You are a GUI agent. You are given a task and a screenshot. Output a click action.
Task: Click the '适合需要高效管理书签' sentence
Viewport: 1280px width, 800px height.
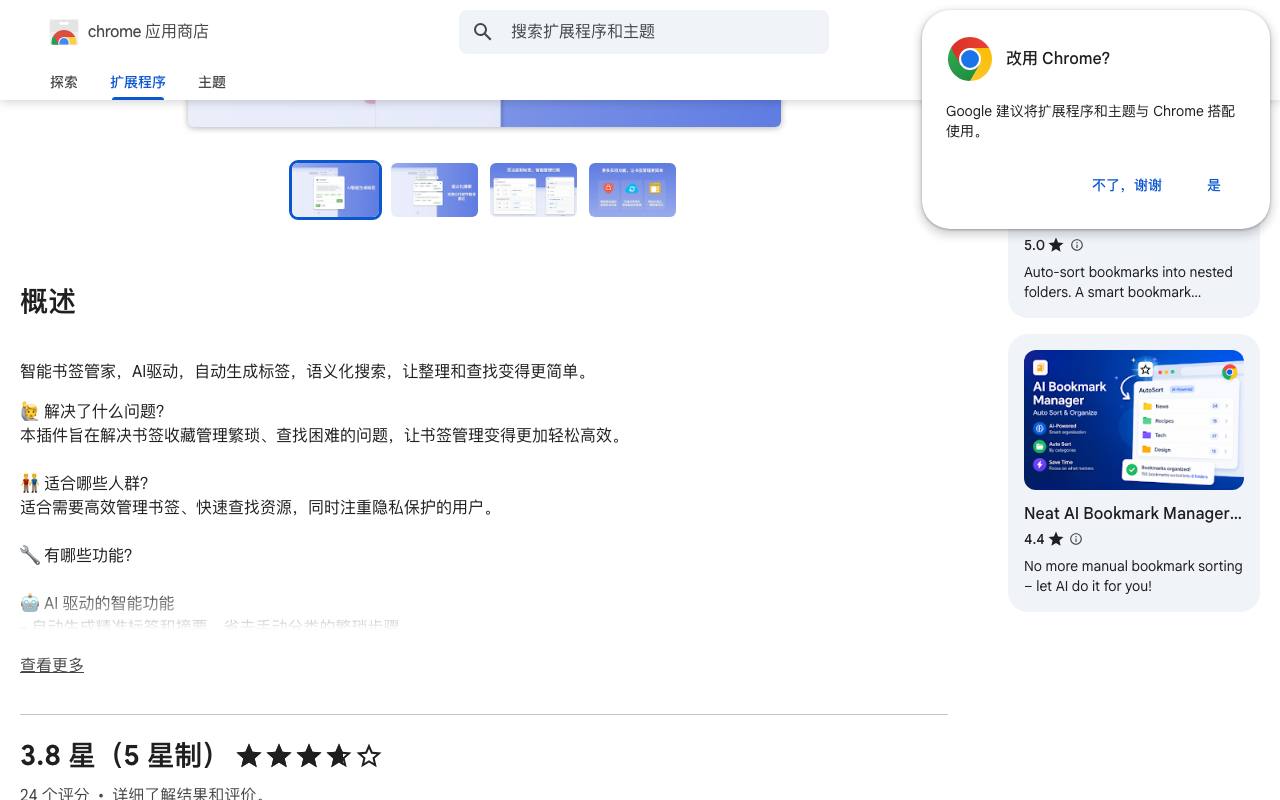tap(260, 507)
